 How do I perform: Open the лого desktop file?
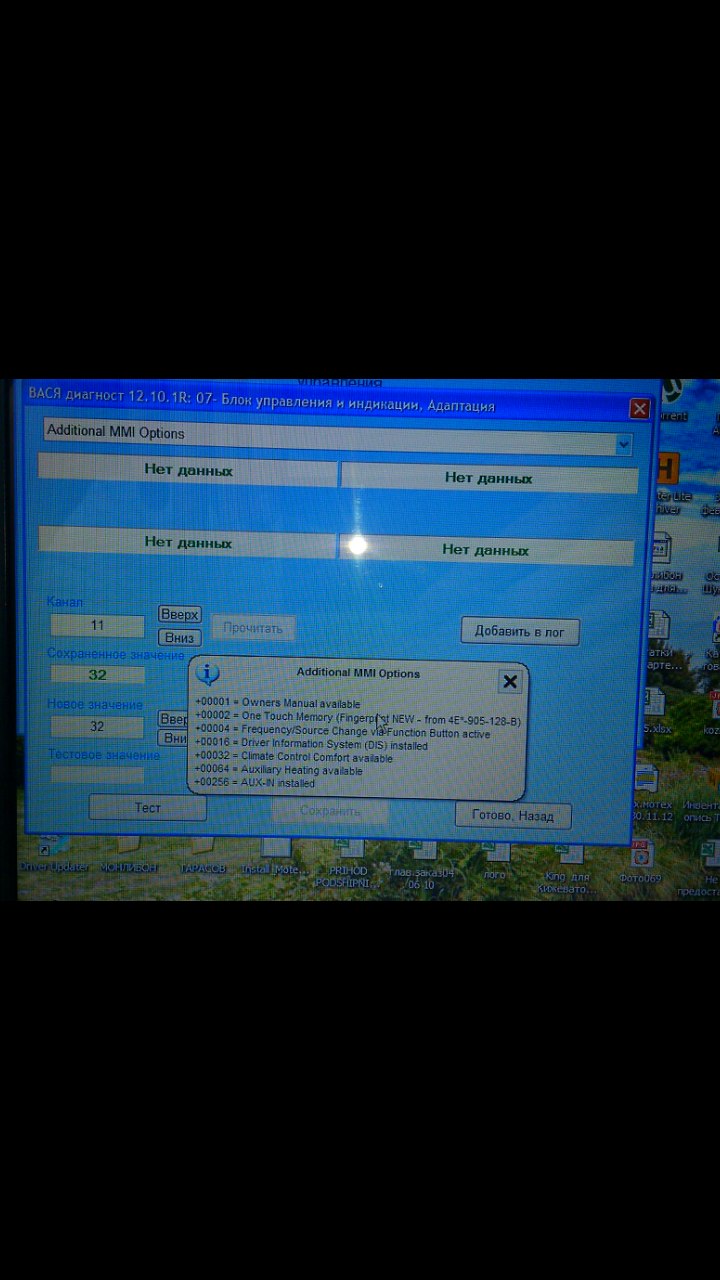click(495, 860)
